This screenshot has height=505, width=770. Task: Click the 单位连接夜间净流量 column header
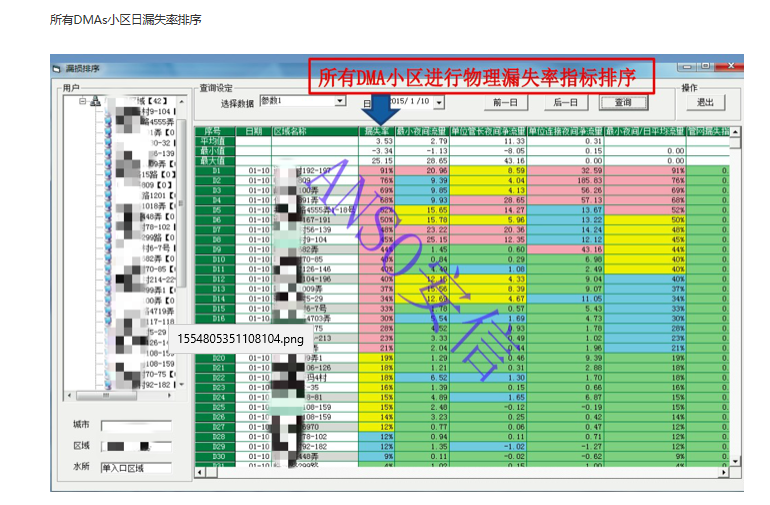[x=565, y=131]
